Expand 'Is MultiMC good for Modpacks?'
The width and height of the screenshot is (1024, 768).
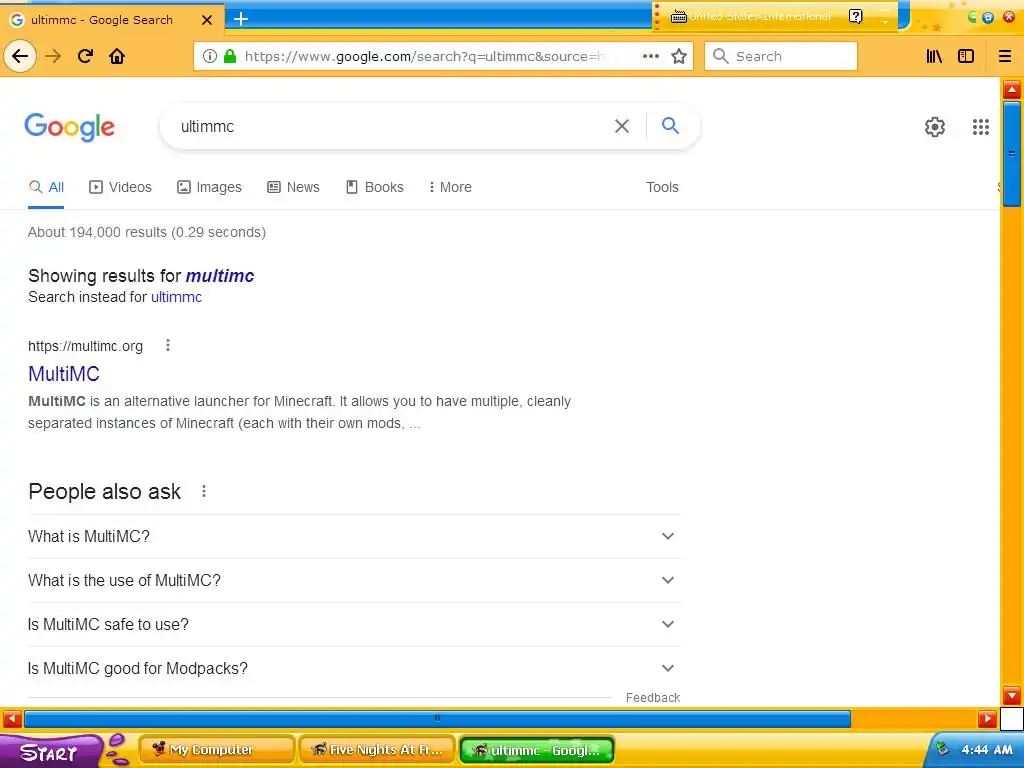[354, 669]
